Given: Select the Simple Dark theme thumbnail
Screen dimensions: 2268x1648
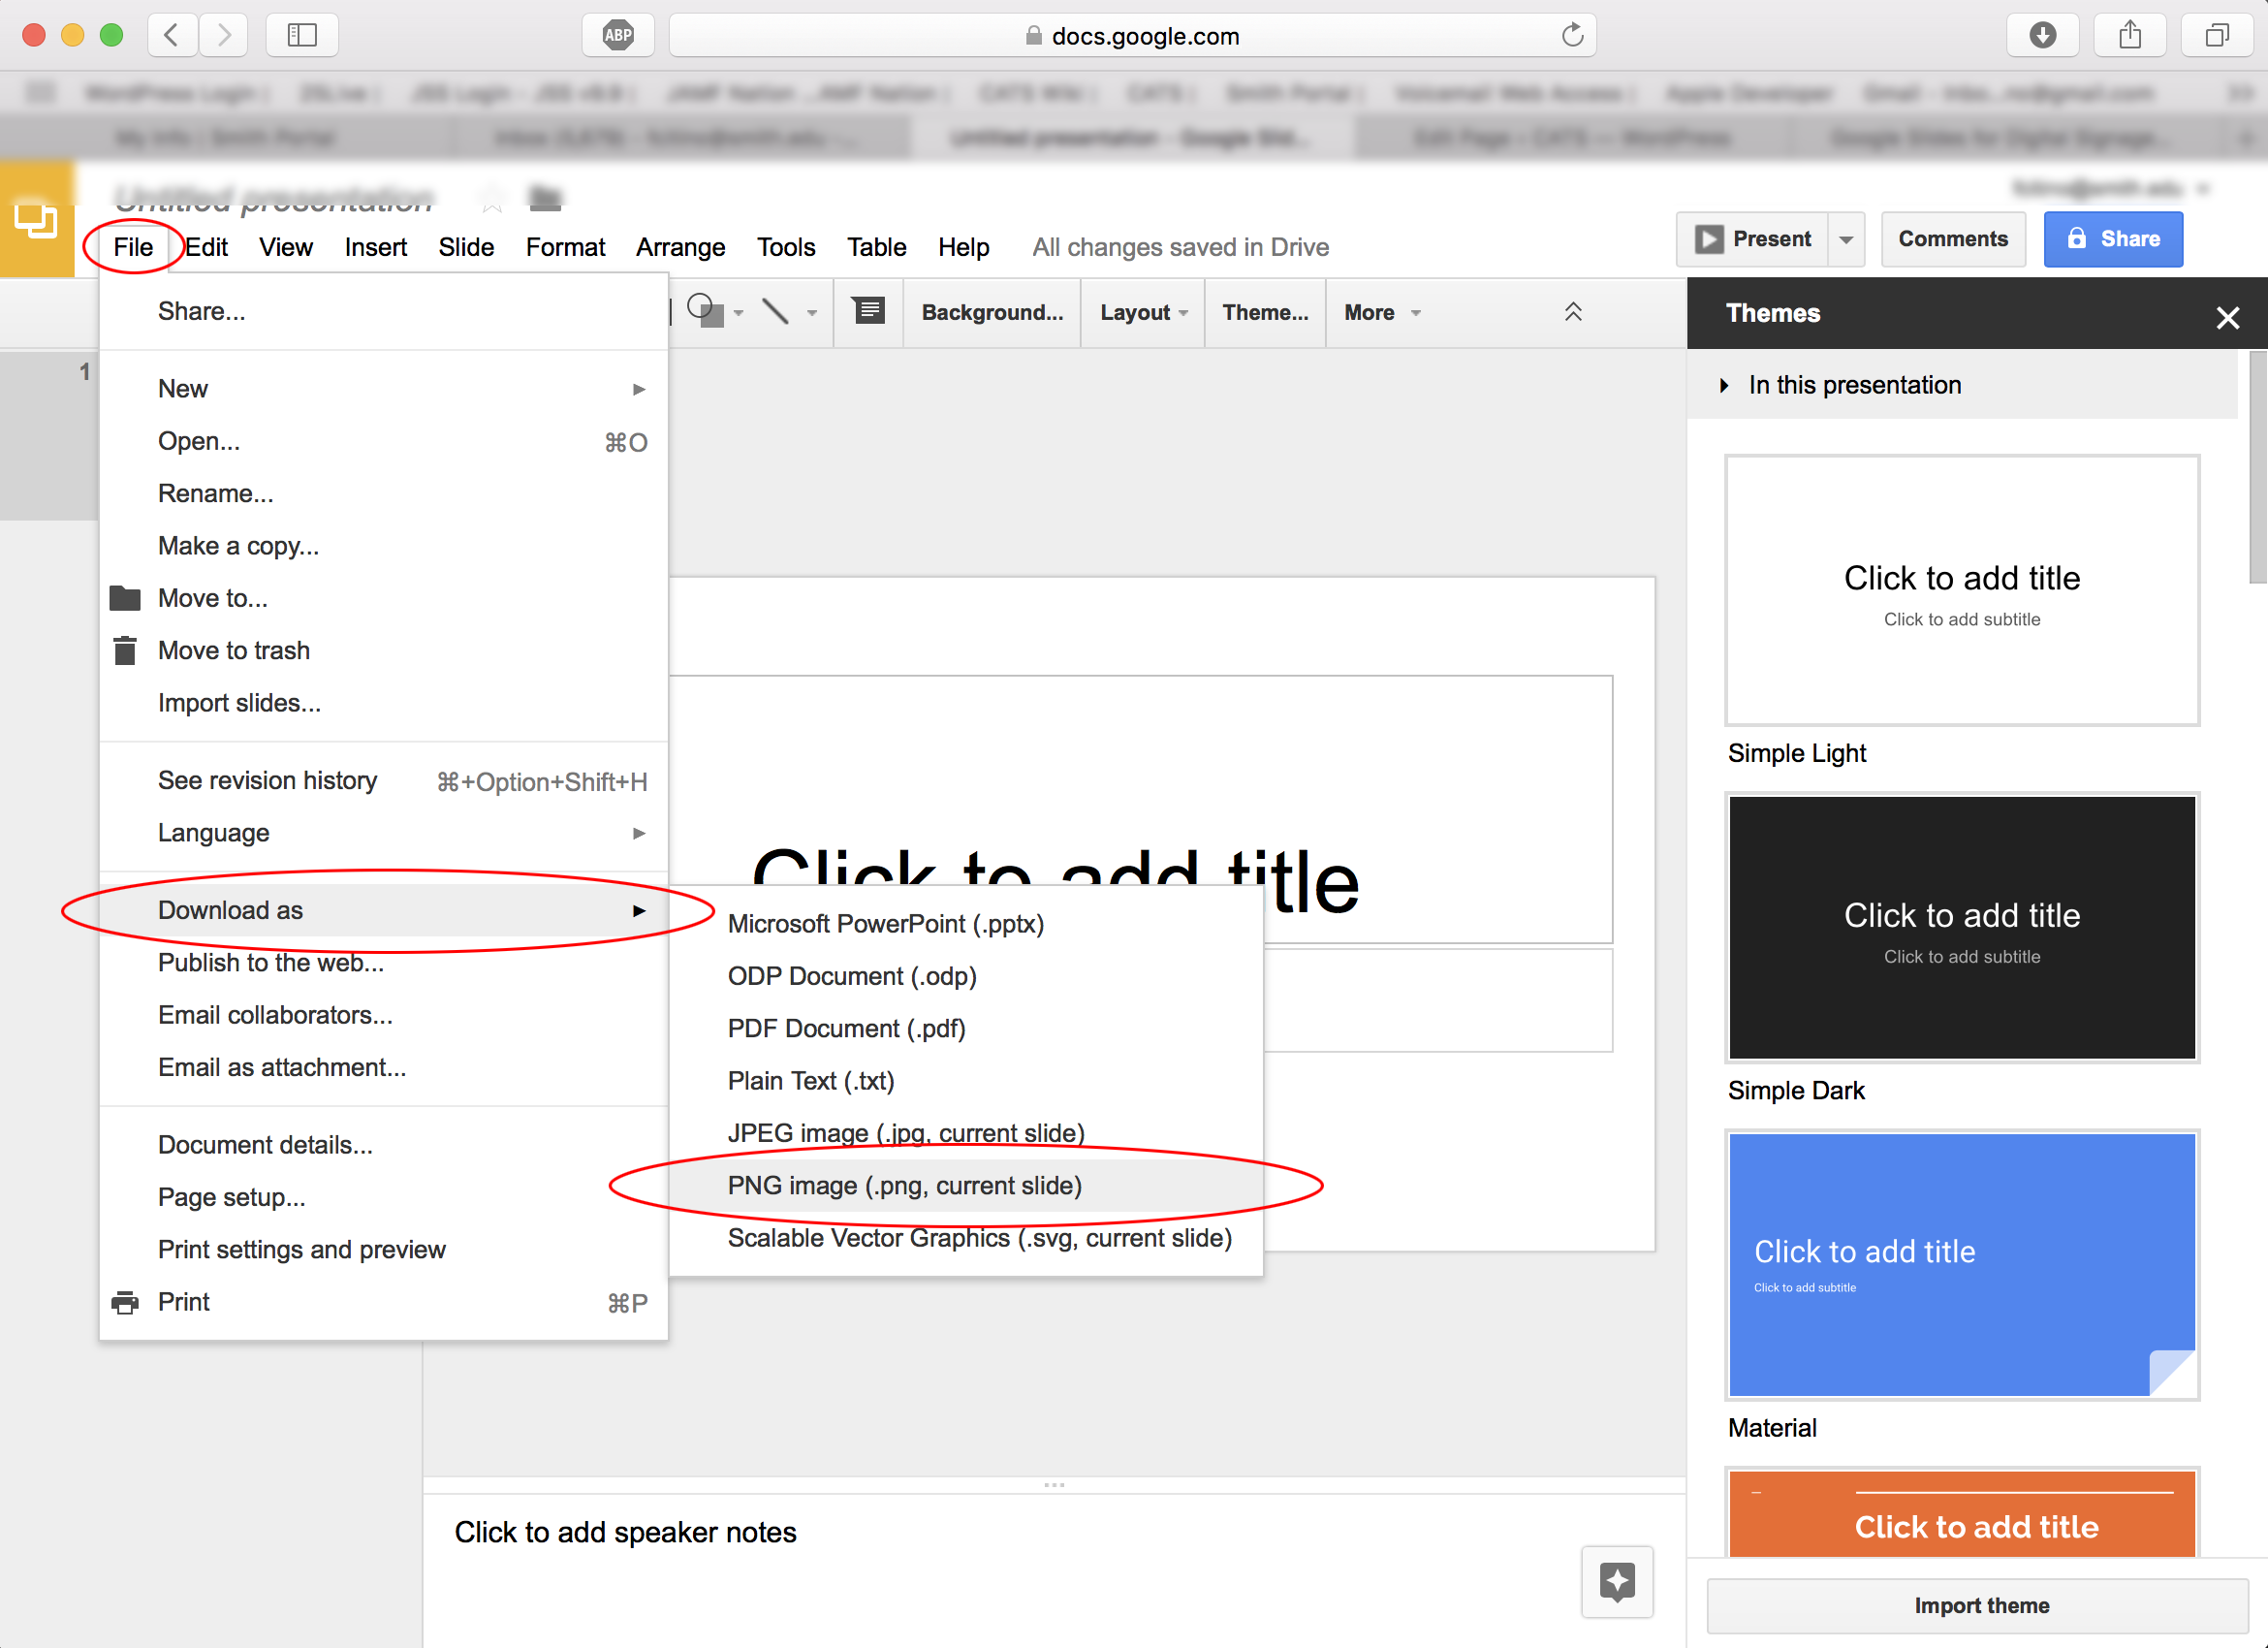Looking at the screenshot, I should [x=1962, y=927].
